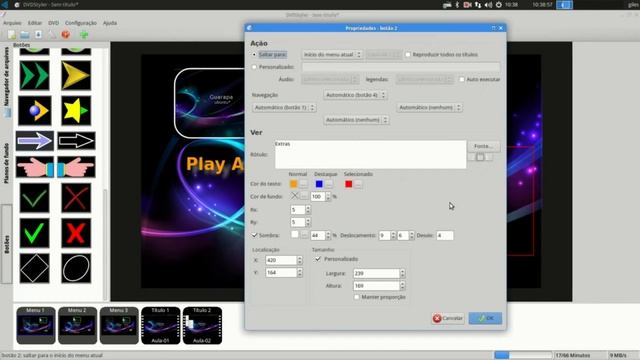640x360 pixels.
Task: Select the blue ball with arrow button
Action: coord(35,111)
